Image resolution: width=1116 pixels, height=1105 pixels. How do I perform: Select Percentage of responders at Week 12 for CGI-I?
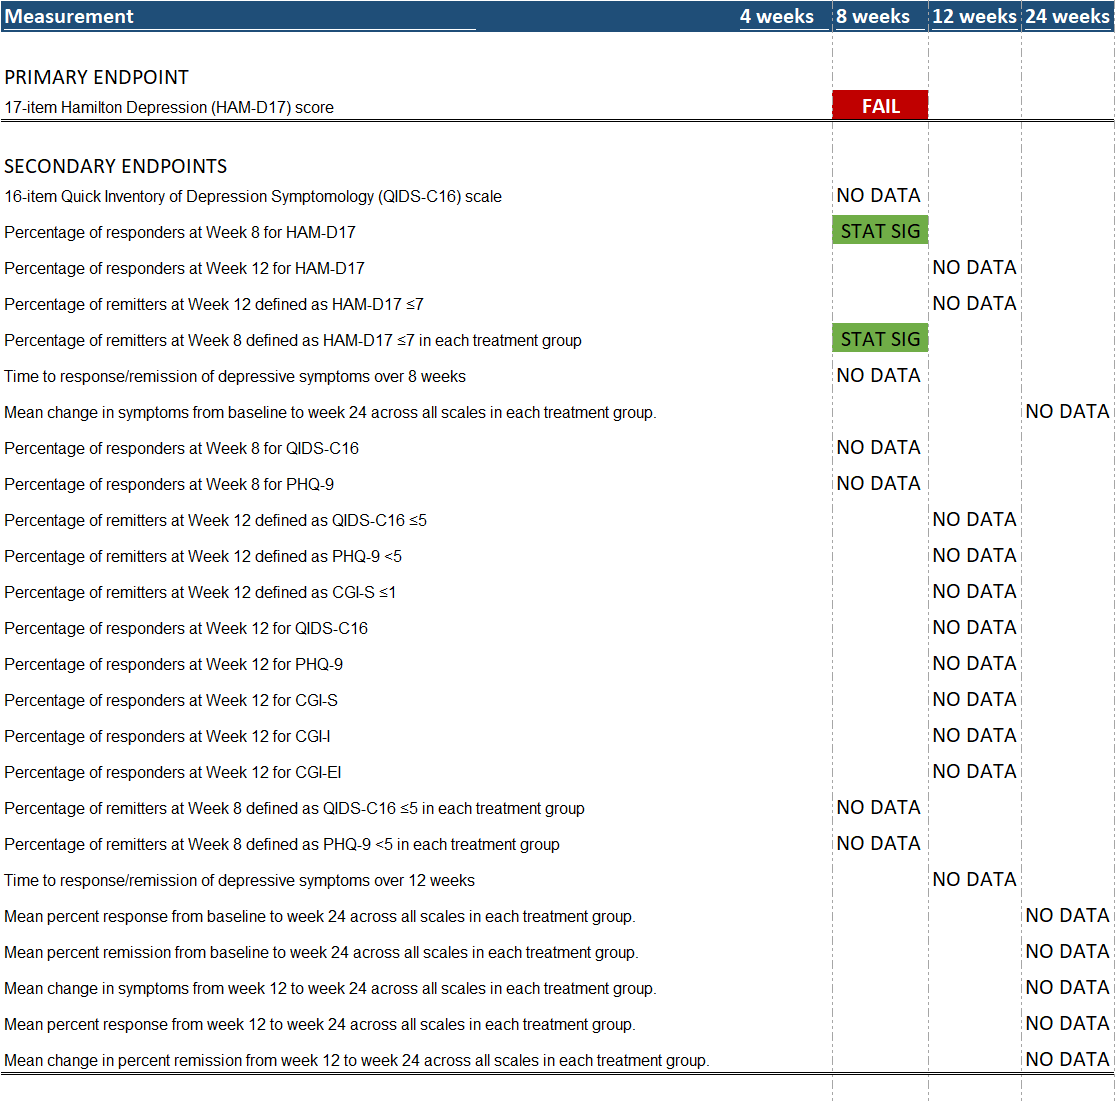167,736
